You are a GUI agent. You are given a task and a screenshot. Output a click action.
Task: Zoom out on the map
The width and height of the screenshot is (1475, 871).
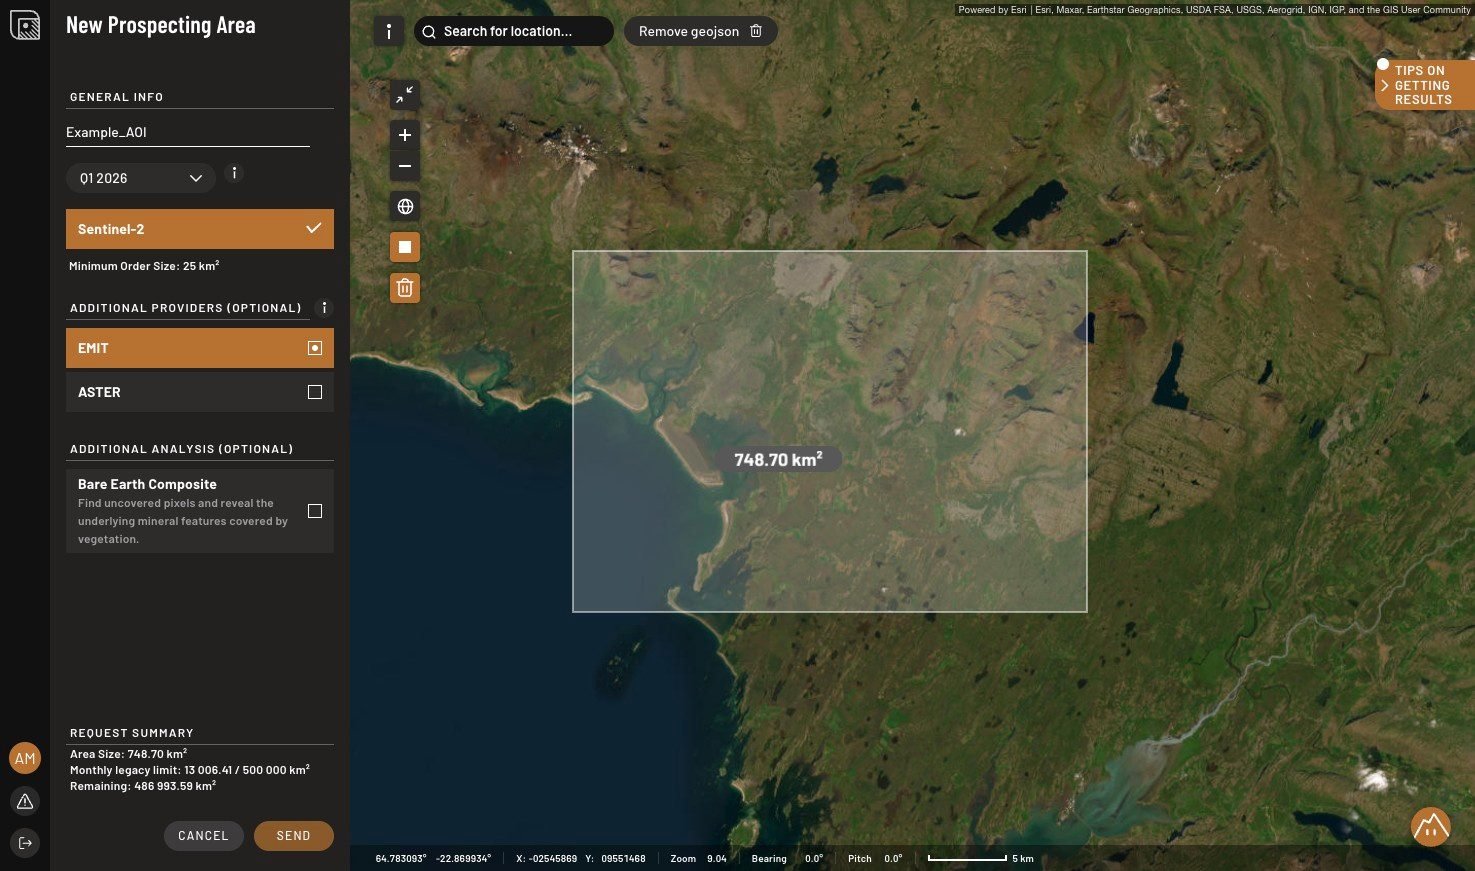click(x=405, y=166)
